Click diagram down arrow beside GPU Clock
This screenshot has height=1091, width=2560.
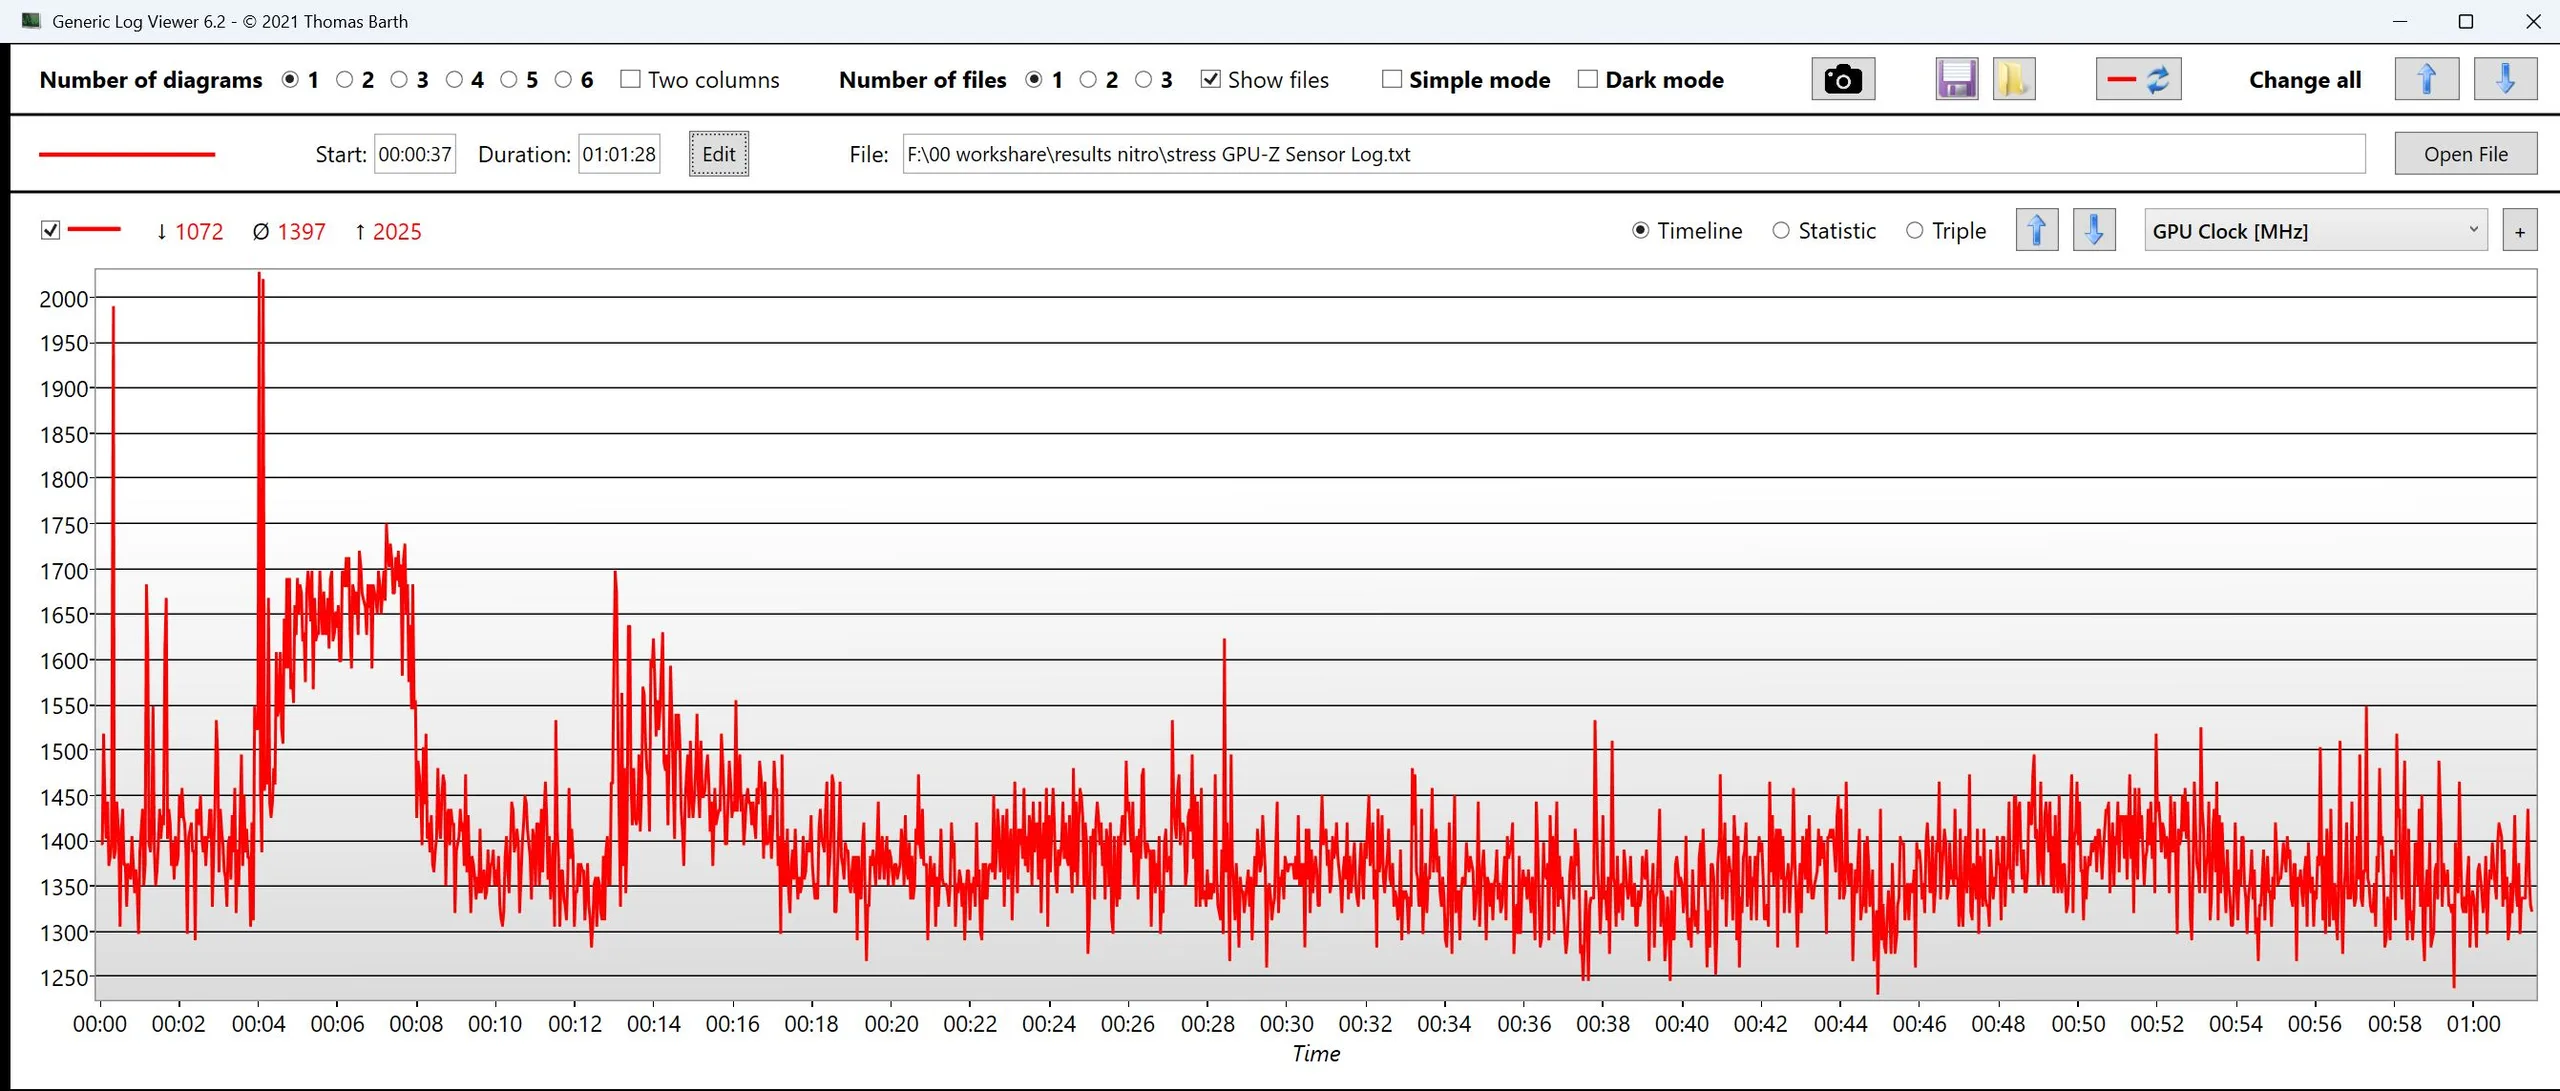click(2094, 231)
